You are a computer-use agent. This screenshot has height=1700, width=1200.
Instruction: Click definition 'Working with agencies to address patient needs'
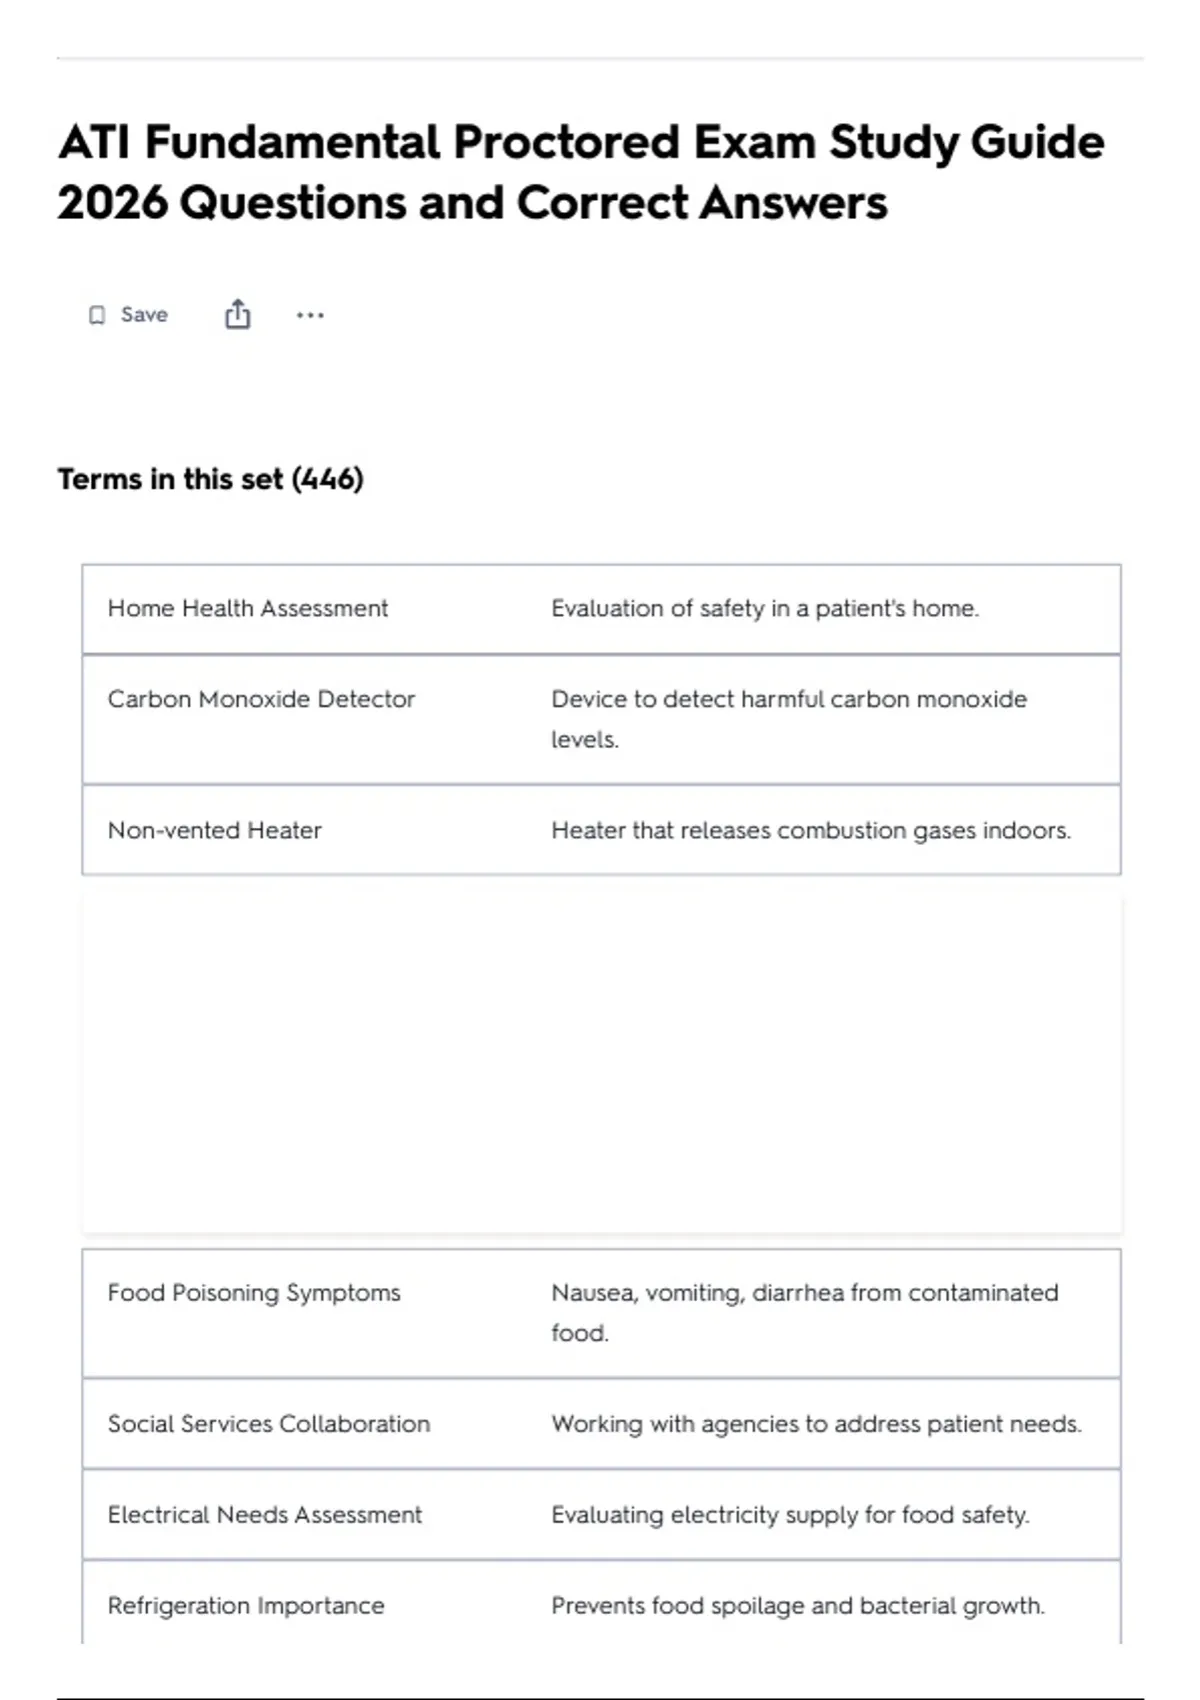click(817, 1424)
